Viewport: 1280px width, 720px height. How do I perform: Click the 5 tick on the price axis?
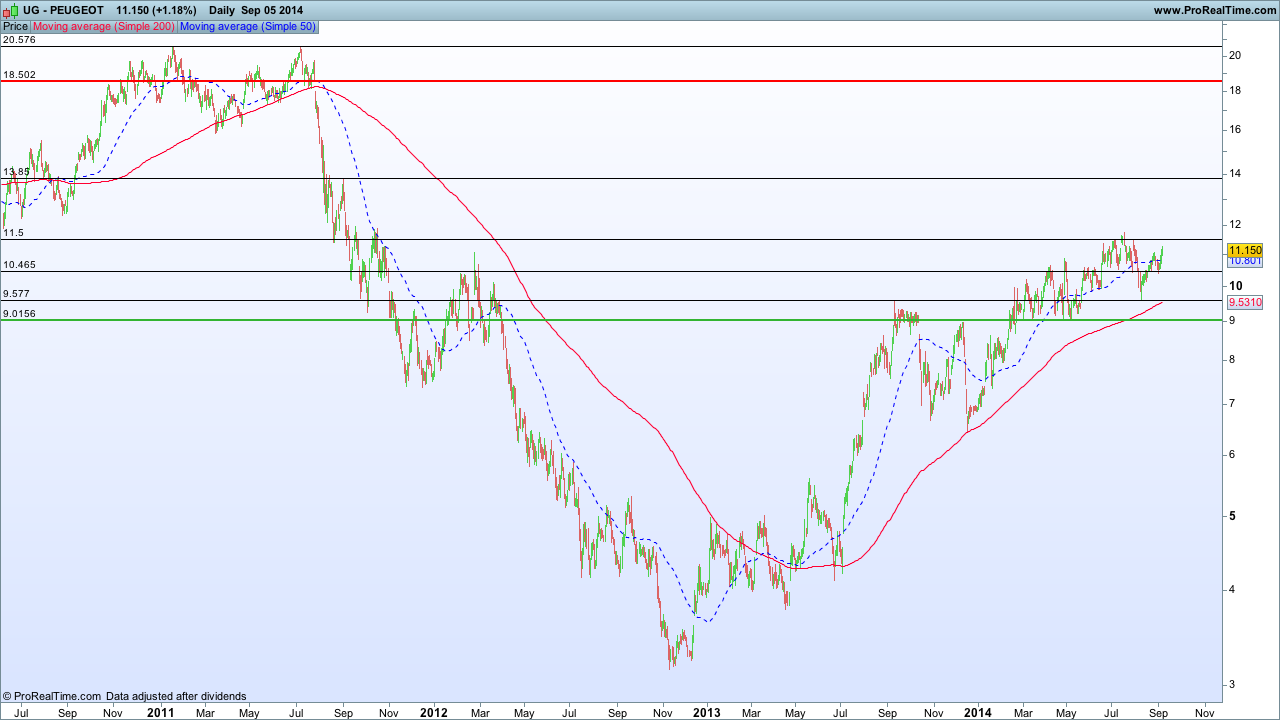1232,516
